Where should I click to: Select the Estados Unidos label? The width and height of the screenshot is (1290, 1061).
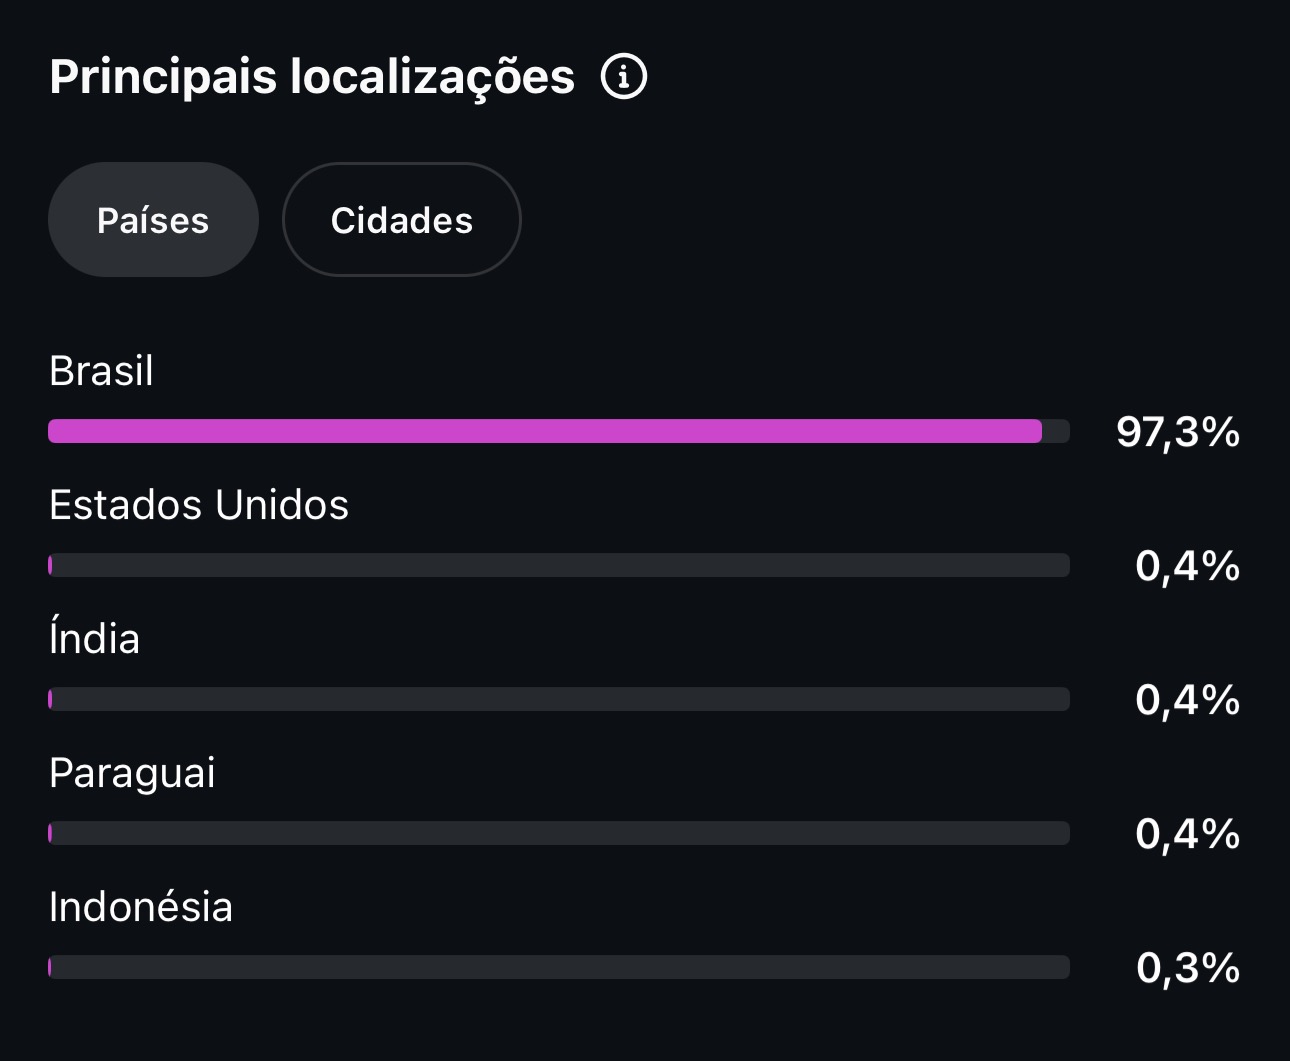pos(199,505)
